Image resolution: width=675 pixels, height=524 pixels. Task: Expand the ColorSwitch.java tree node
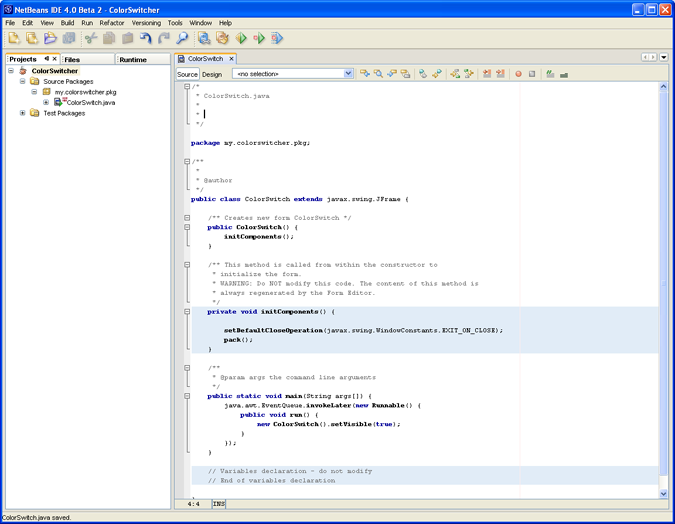(x=46, y=102)
